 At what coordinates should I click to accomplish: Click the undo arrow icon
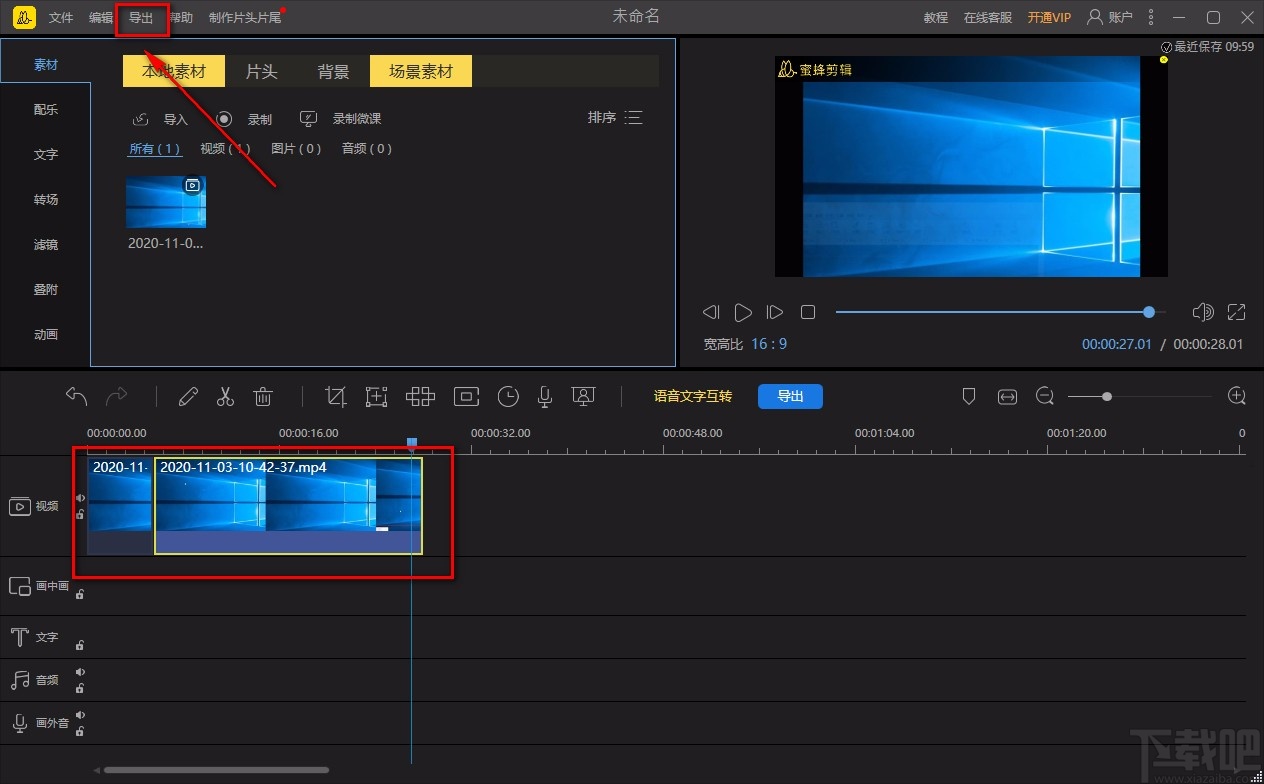[77, 397]
